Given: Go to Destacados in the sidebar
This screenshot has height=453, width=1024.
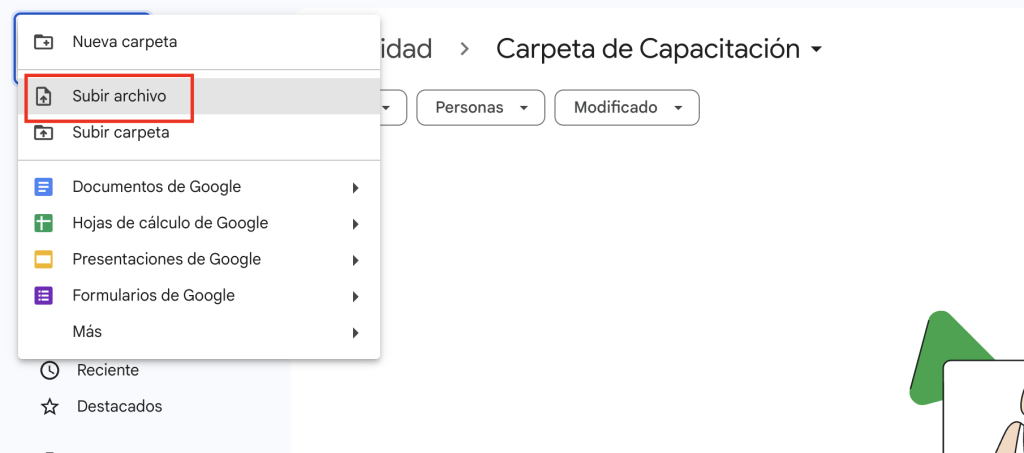Looking at the screenshot, I should point(119,407).
